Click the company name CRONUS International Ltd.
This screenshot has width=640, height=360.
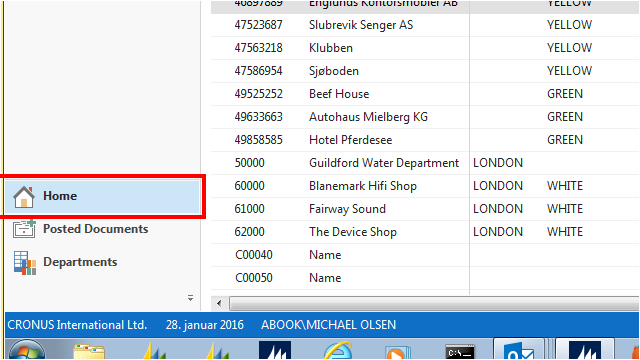[x=77, y=325]
